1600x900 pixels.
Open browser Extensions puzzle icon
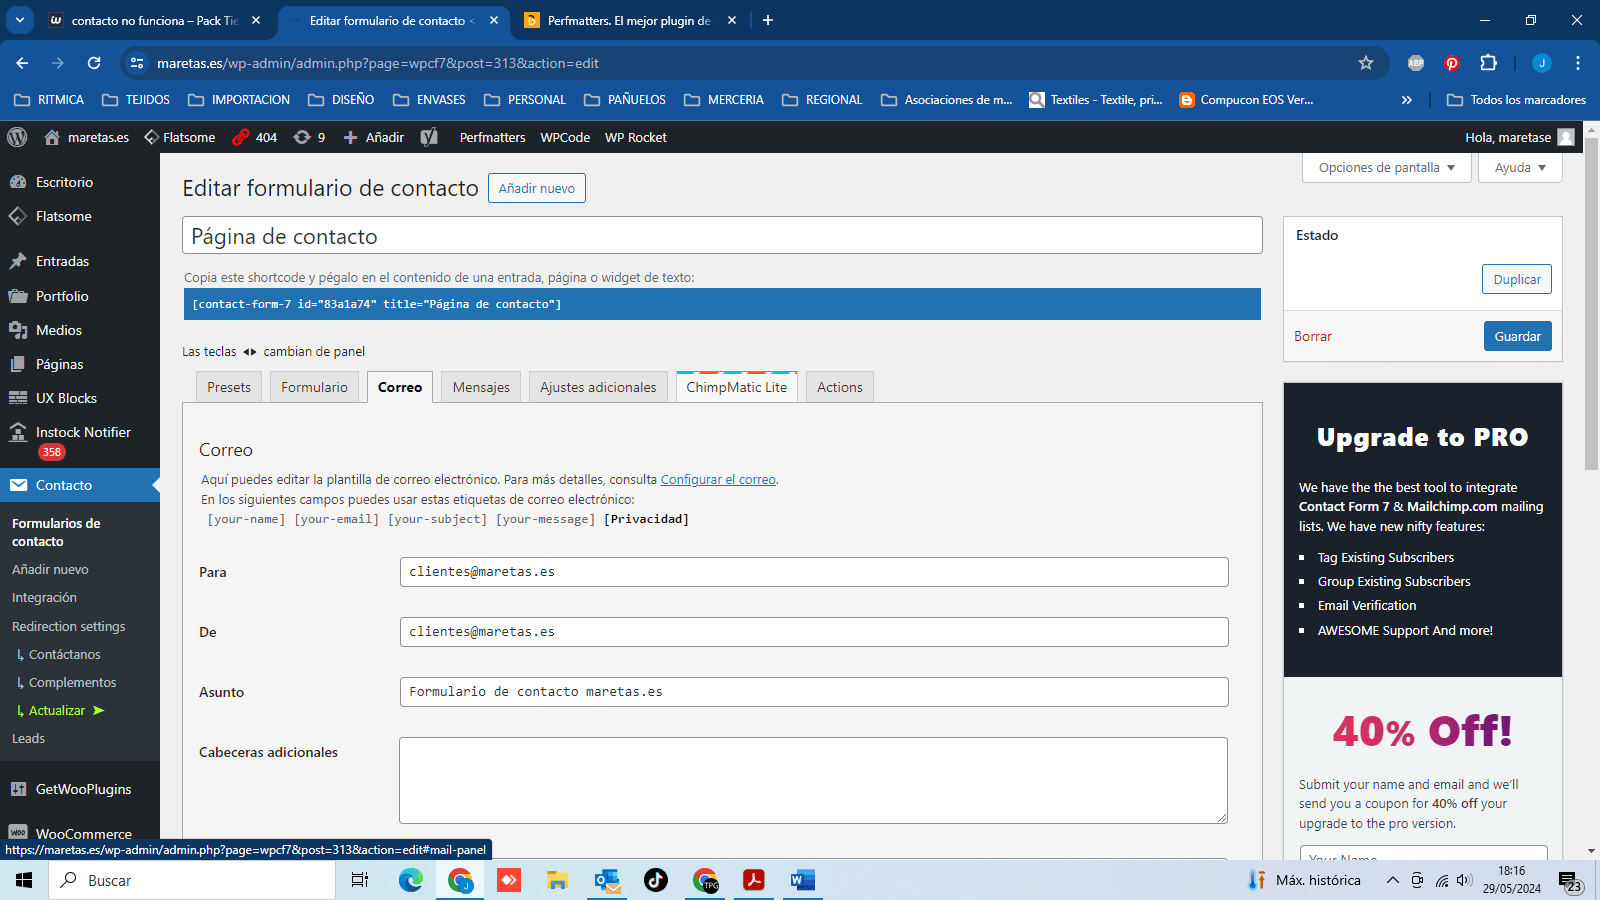pyautogui.click(x=1488, y=63)
